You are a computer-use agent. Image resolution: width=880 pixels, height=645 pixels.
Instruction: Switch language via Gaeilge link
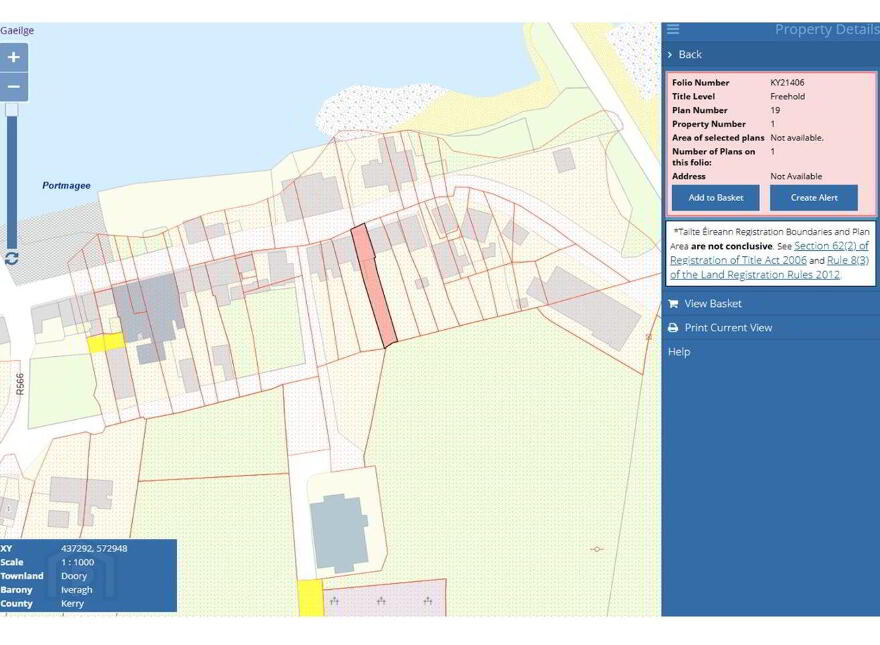[x=17, y=30]
